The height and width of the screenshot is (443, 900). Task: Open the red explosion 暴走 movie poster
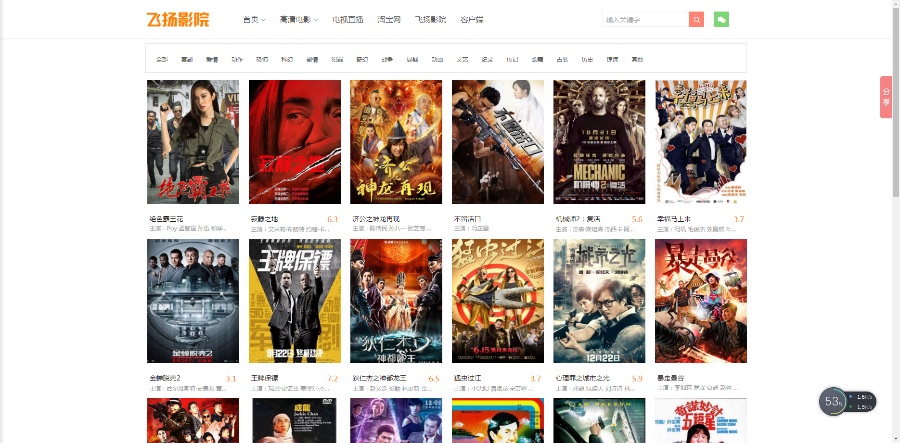click(701, 301)
